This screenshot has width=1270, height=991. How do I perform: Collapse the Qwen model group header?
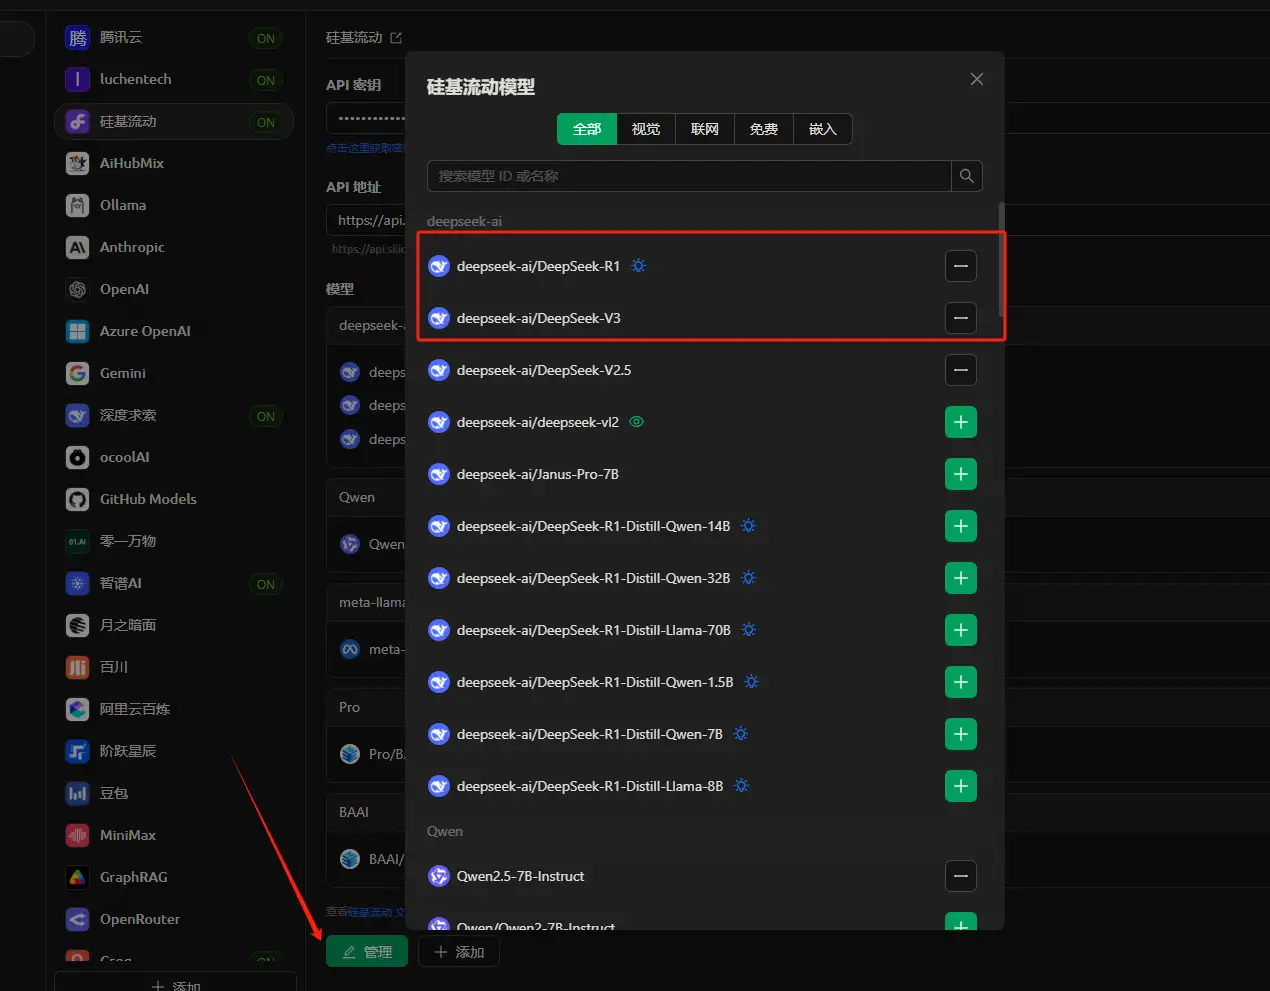(444, 831)
